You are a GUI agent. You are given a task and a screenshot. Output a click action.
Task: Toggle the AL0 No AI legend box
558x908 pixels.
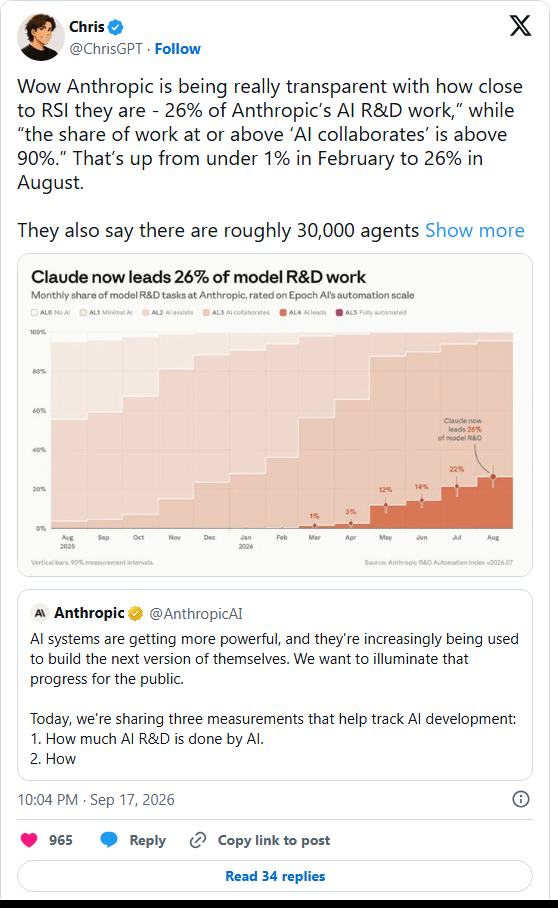click(x=34, y=313)
